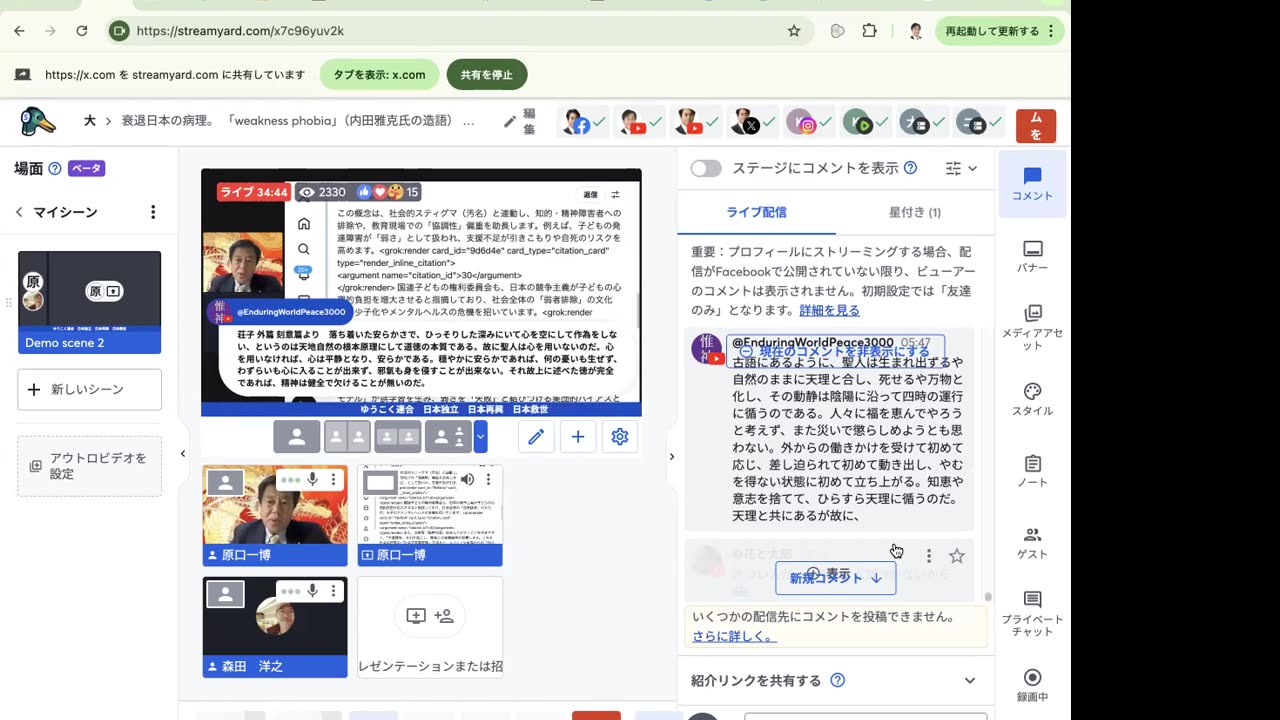This screenshot has height=720, width=1280.
Task: Mute microphone on 原口一博 camera card
Action: [x=313, y=480]
